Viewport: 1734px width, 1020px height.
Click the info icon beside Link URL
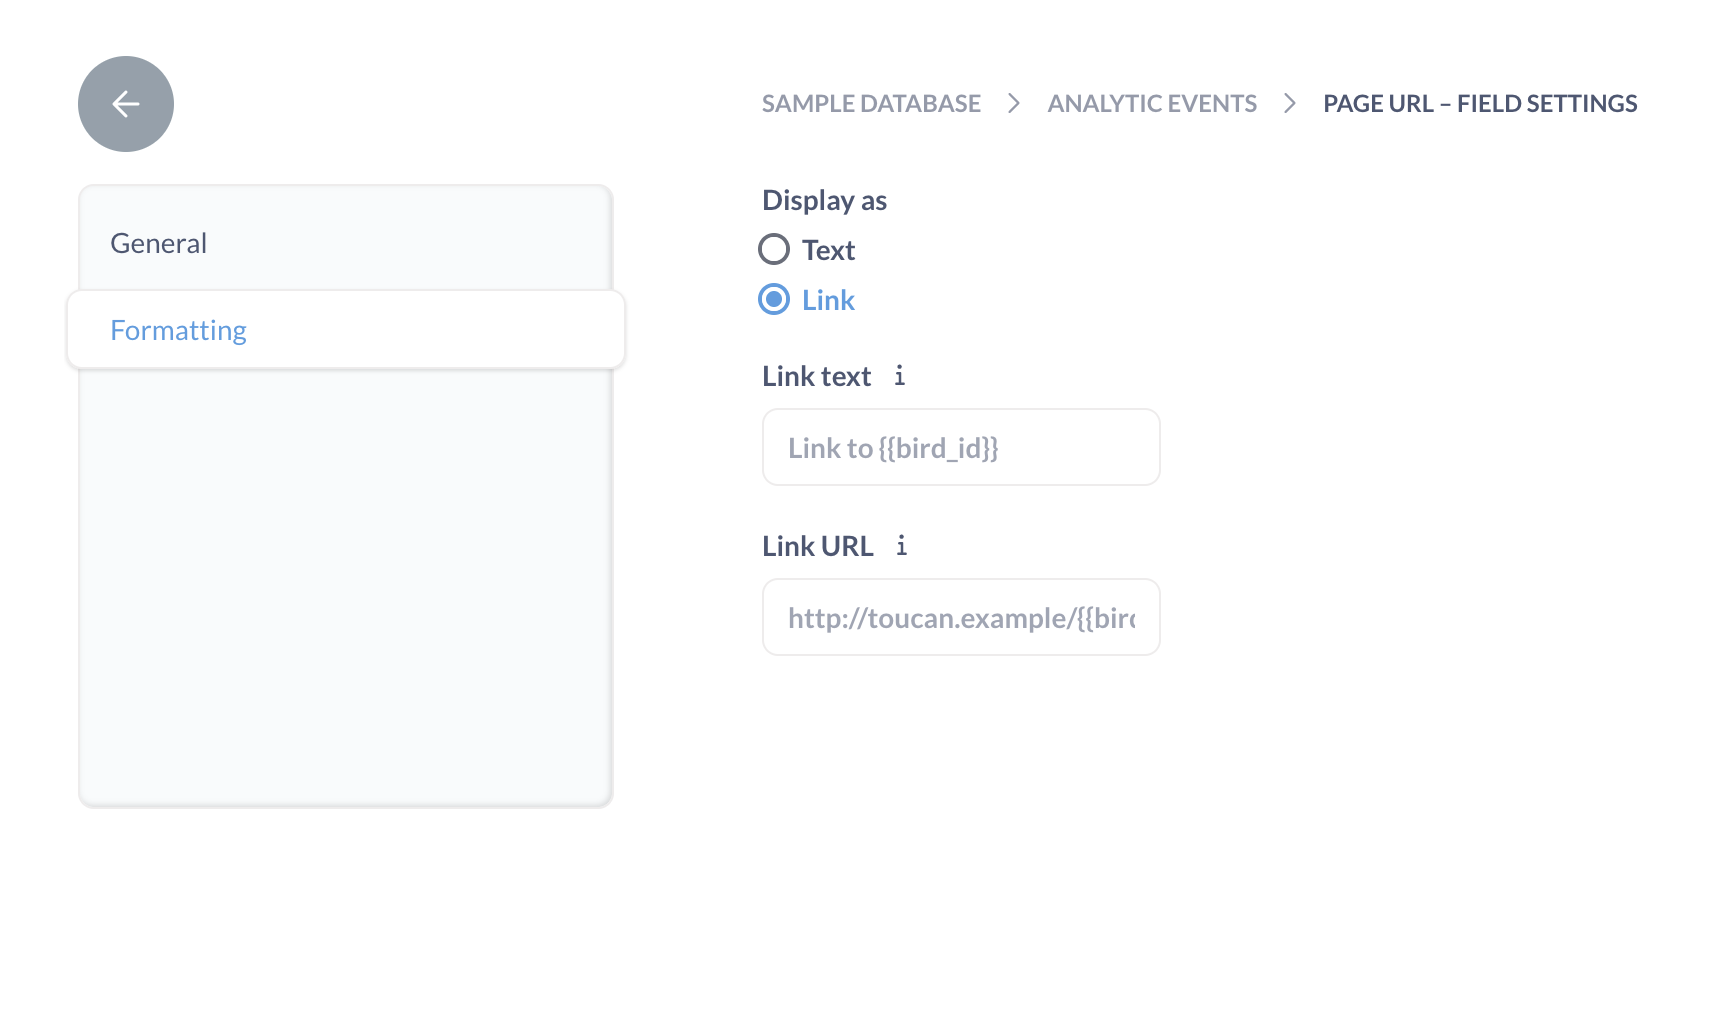pos(901,546)
